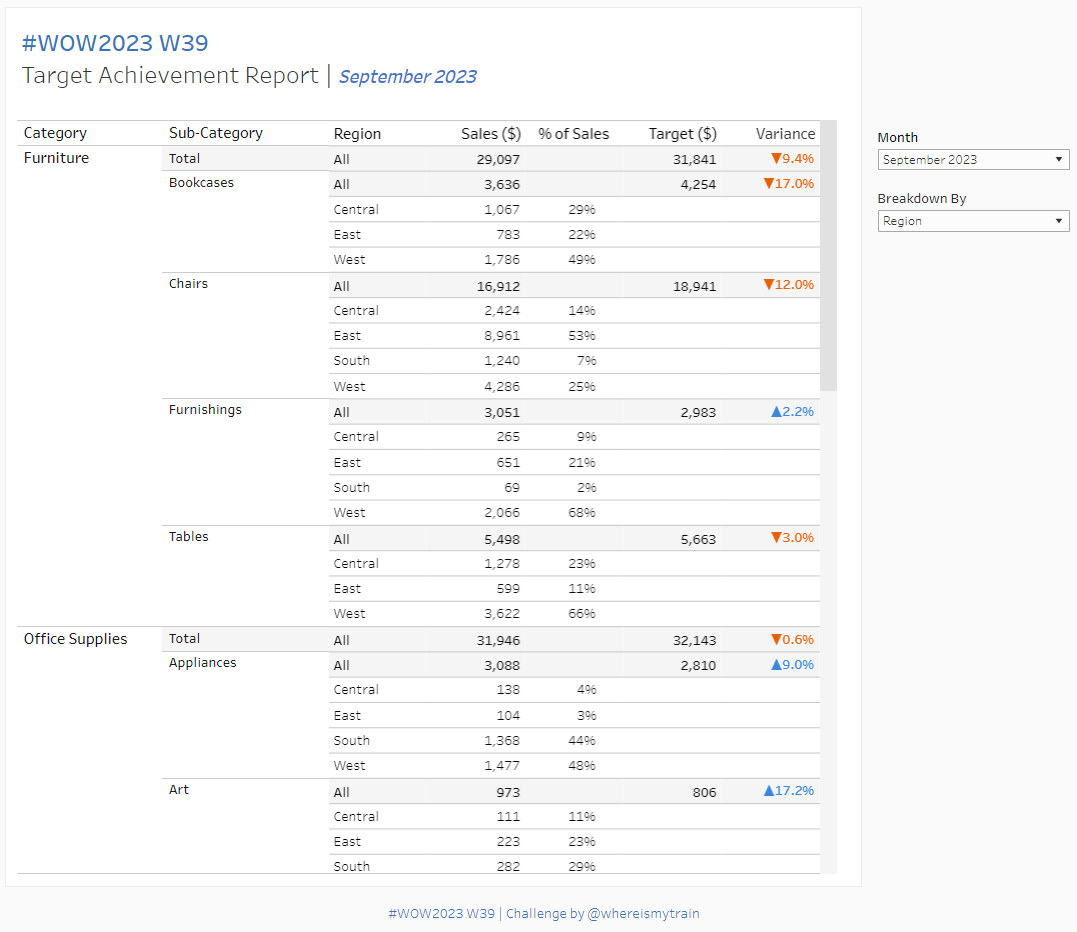1077x932 pixels.
Task: Click the orange down triangle beside Tables 3.0%
Action: 775,538
